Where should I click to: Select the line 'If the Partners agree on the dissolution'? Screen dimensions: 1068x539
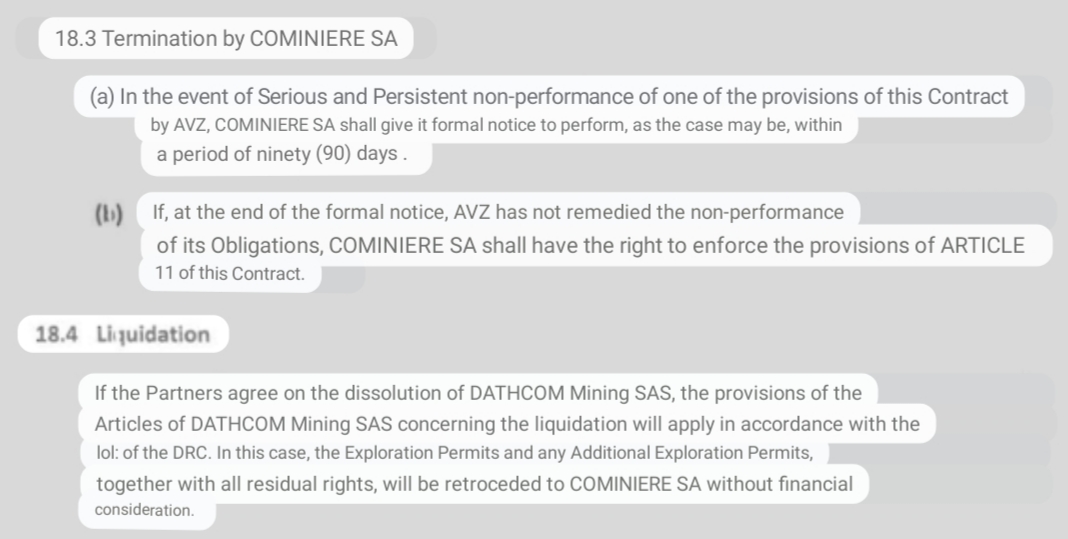(x=477, y=392)
